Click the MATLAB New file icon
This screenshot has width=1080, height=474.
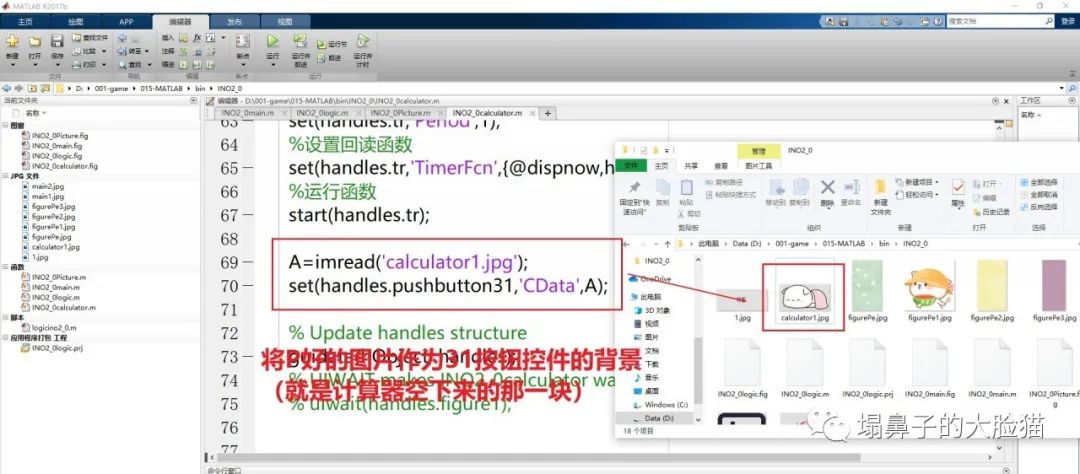pyautogui.click(x=12, y=41)
